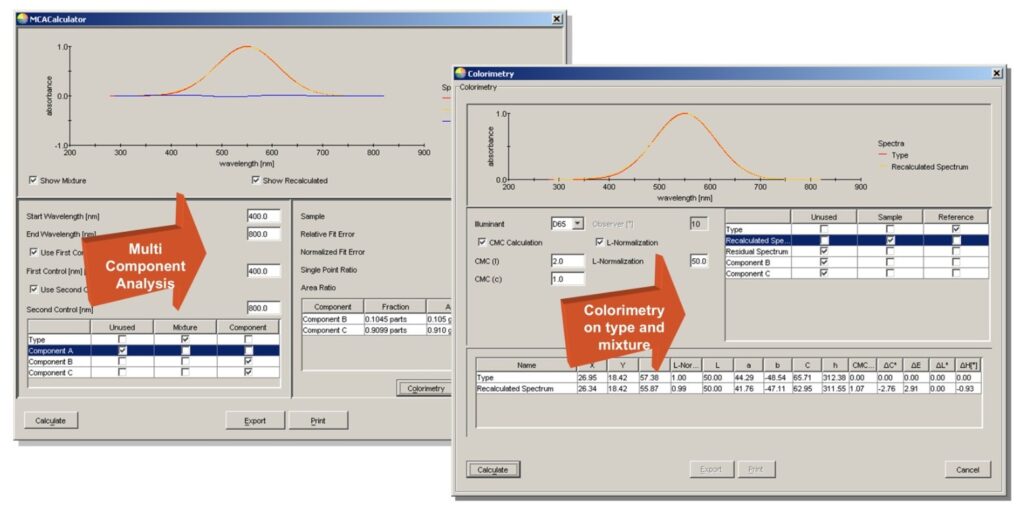Click the Reference column header

pos(956,217)
